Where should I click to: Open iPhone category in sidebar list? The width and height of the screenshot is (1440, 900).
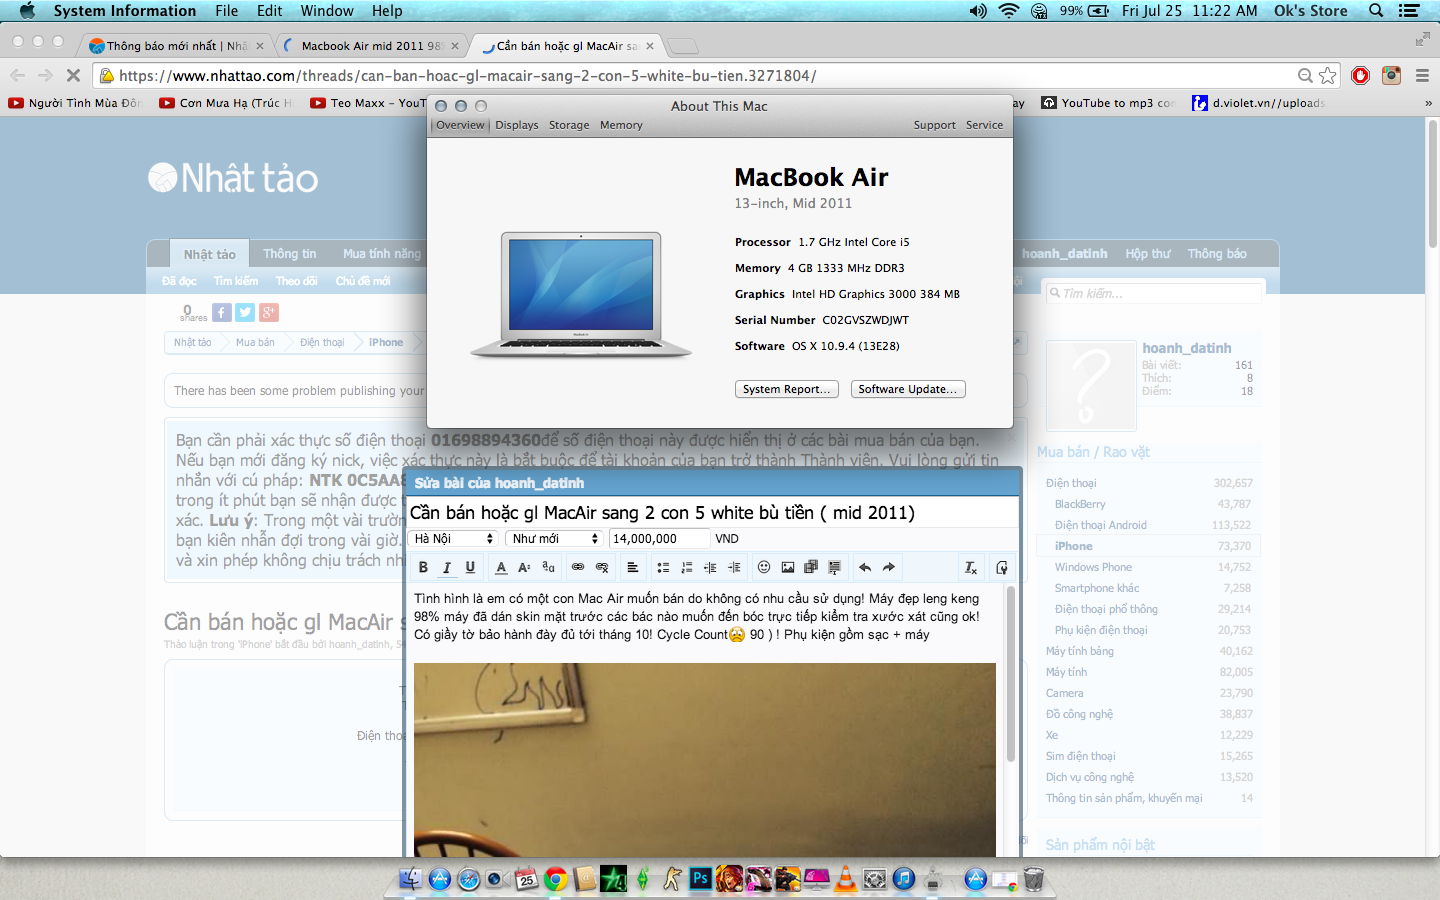1073,546
